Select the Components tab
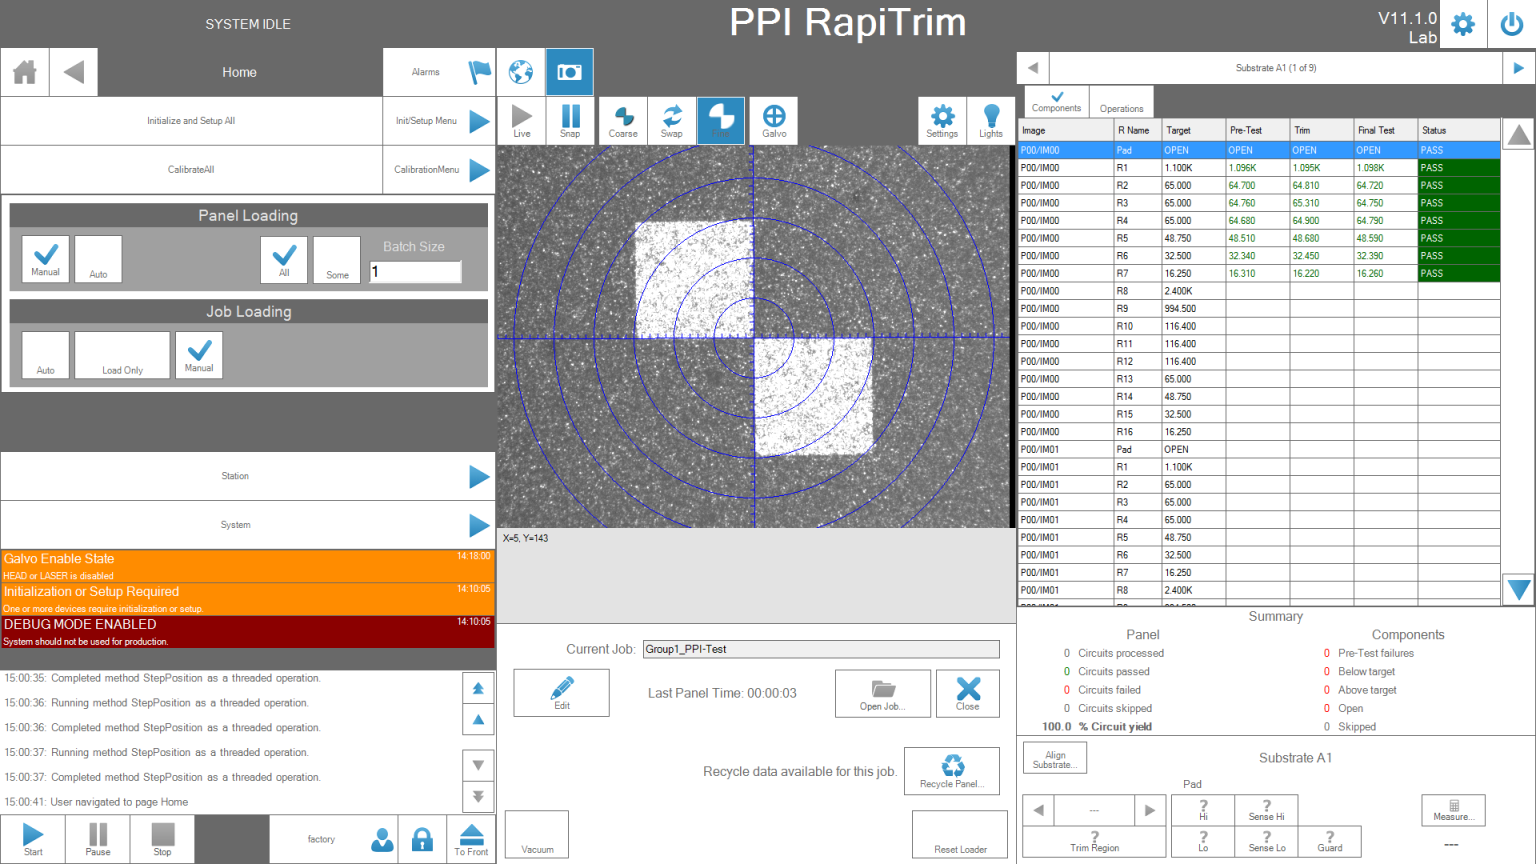The height and width of the screenshot is (864, 1536). click(x=1056, y=101)
